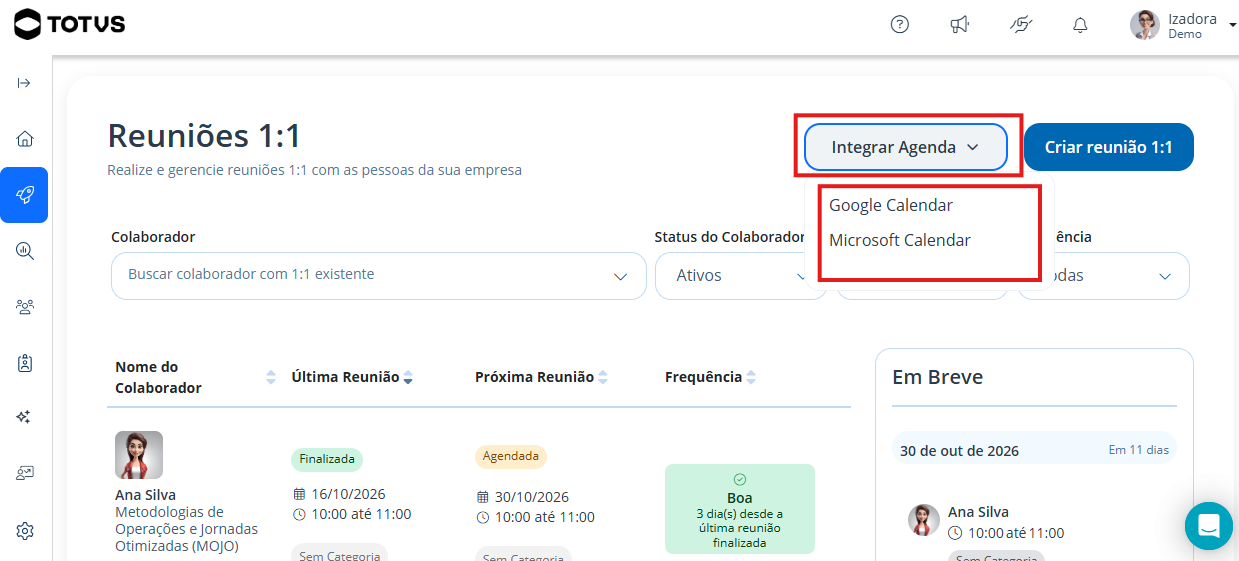This screenshot has height=561, width=1239.
Task: Open the announcements megaphone icon
Action: click(959, 25)
